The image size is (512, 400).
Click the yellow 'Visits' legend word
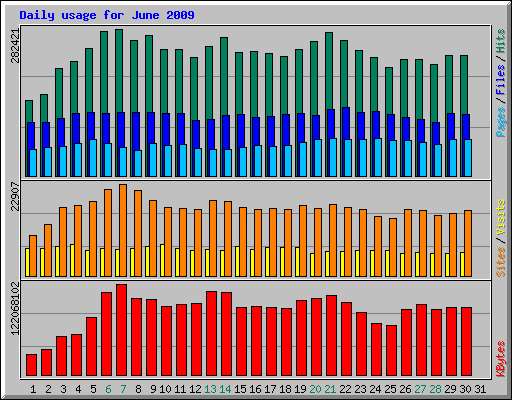(501, 218)
